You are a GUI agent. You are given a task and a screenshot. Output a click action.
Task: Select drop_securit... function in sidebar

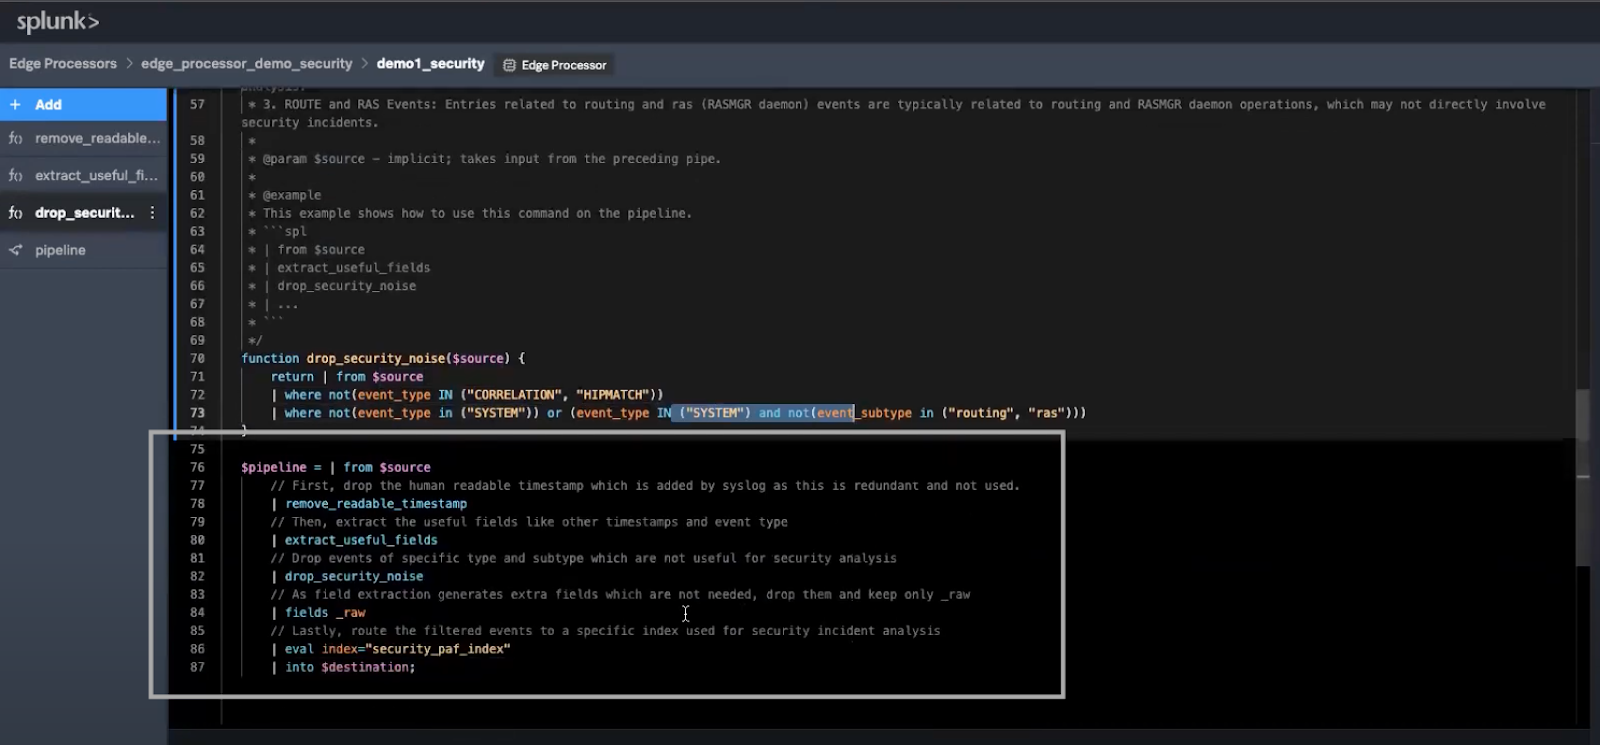[x=83, y=212]
